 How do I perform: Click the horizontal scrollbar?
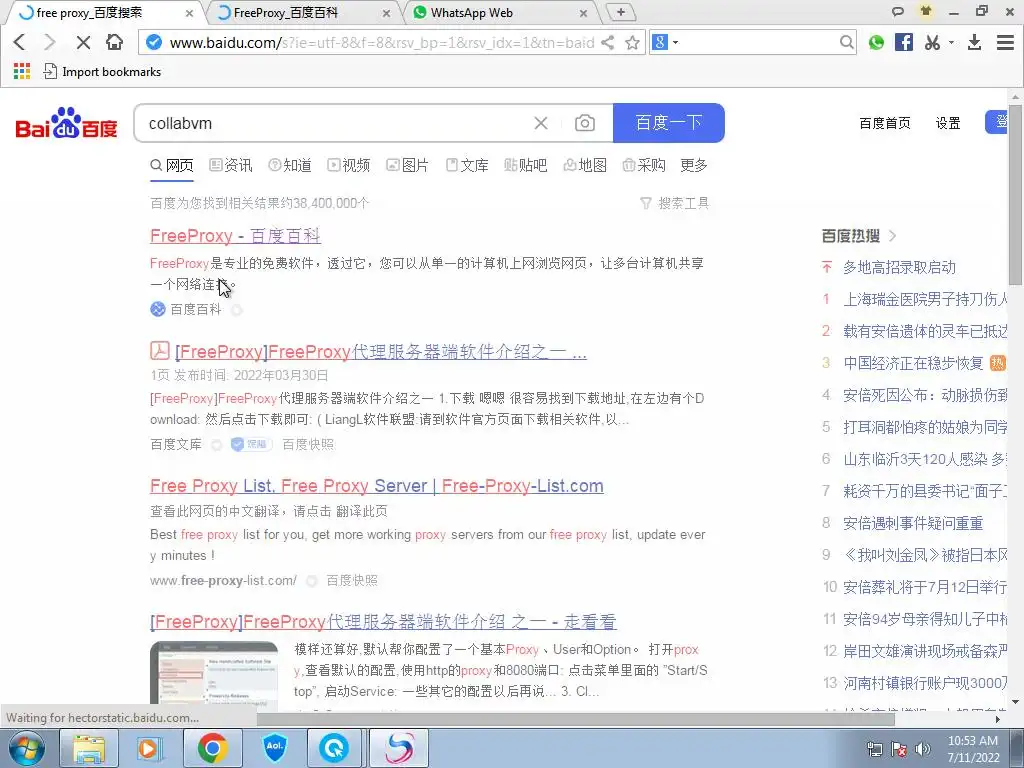click(575, 719)
